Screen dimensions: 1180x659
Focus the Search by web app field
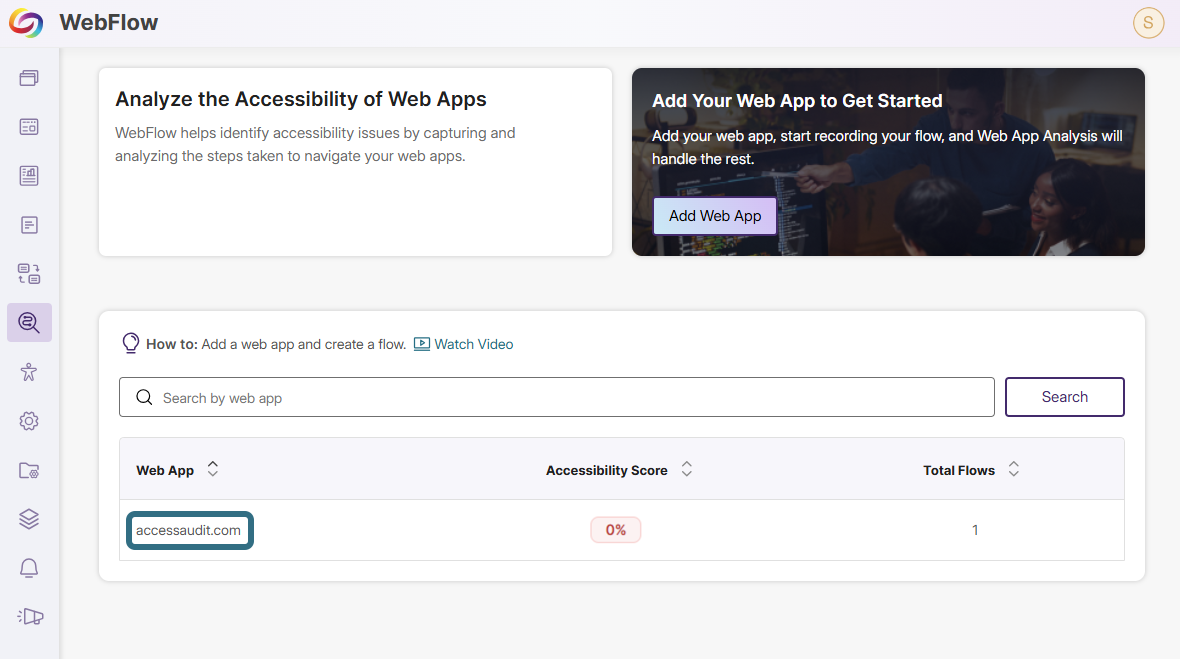click(x=557, y=397)
